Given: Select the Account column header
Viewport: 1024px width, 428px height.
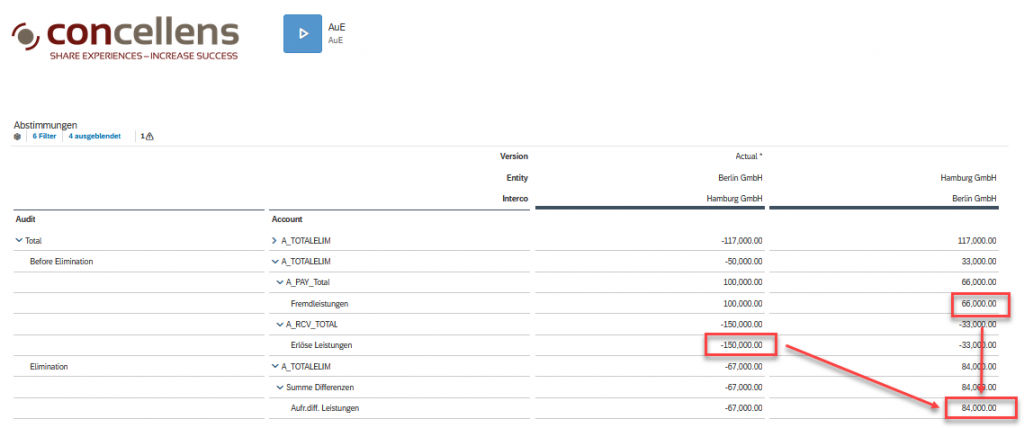Looking at the screenshot, I should [288, 218].
